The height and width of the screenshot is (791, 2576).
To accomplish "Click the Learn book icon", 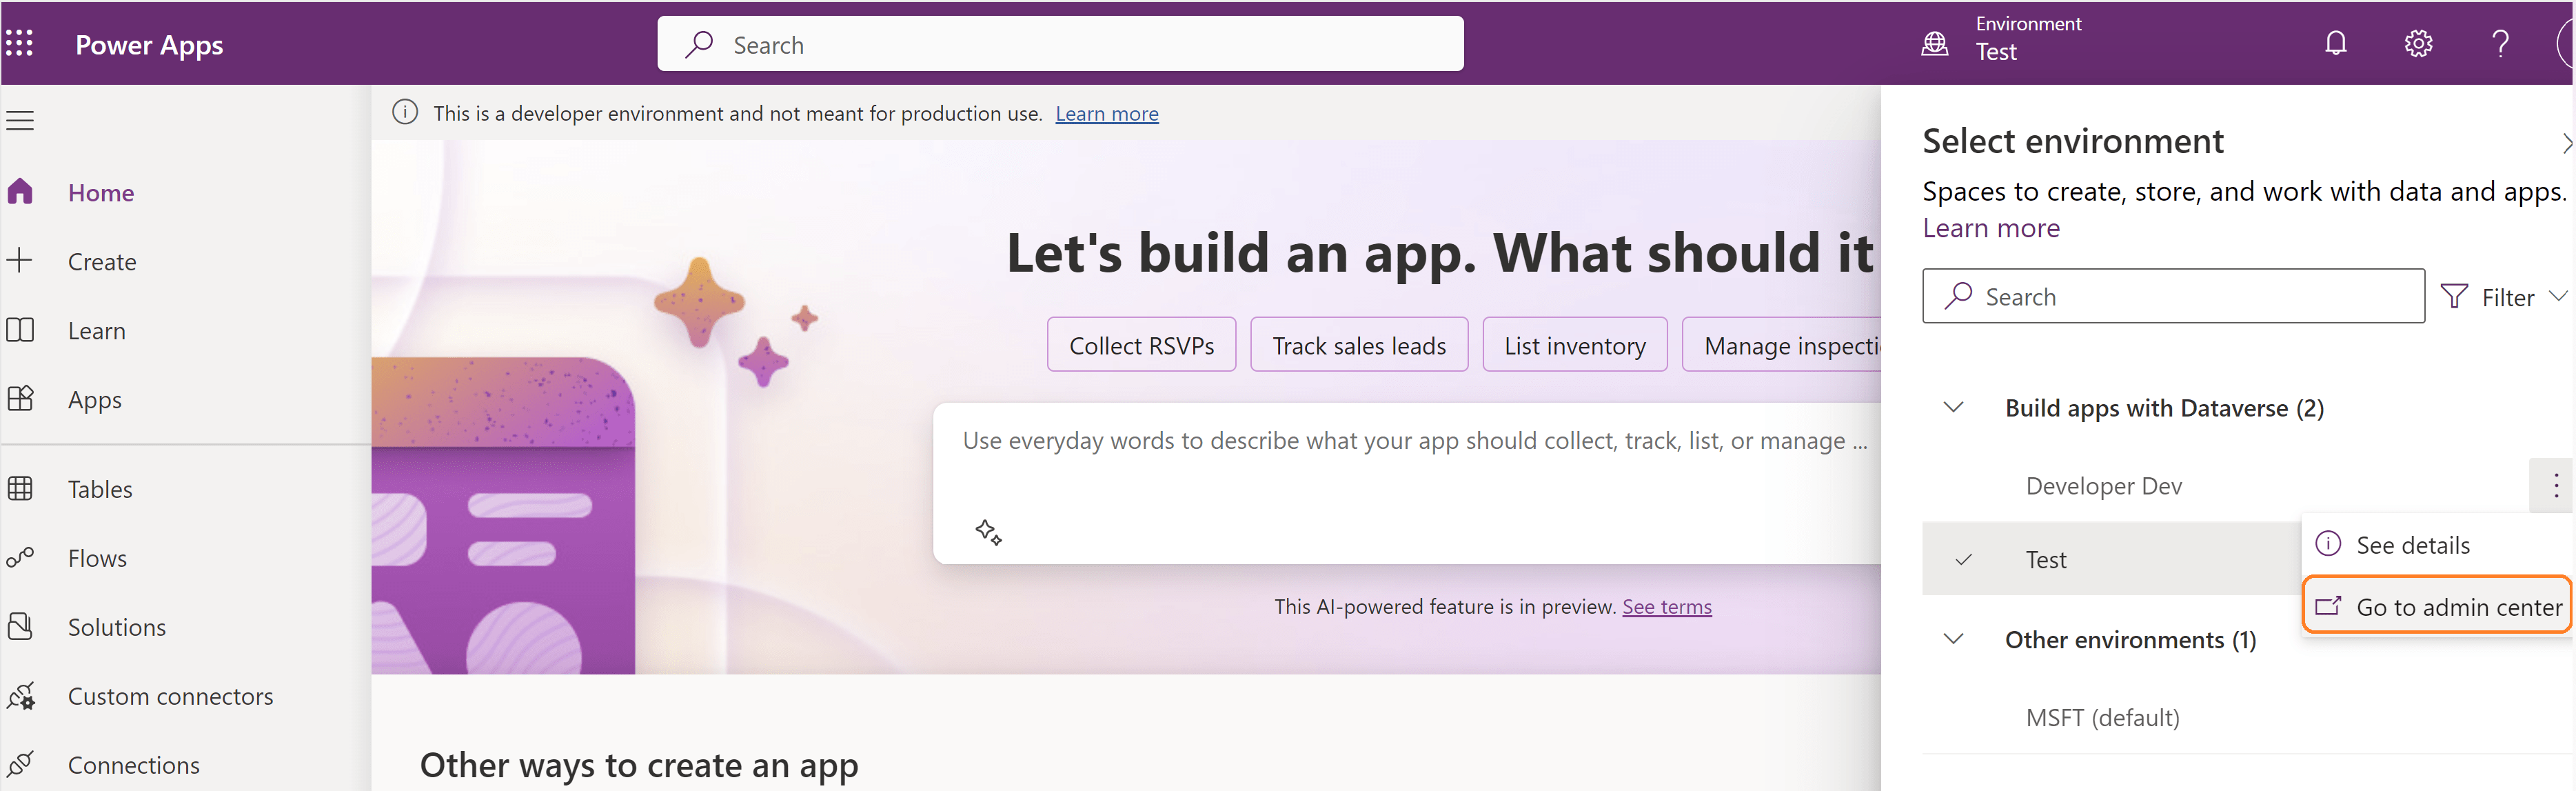I will [x=20, y=330].
